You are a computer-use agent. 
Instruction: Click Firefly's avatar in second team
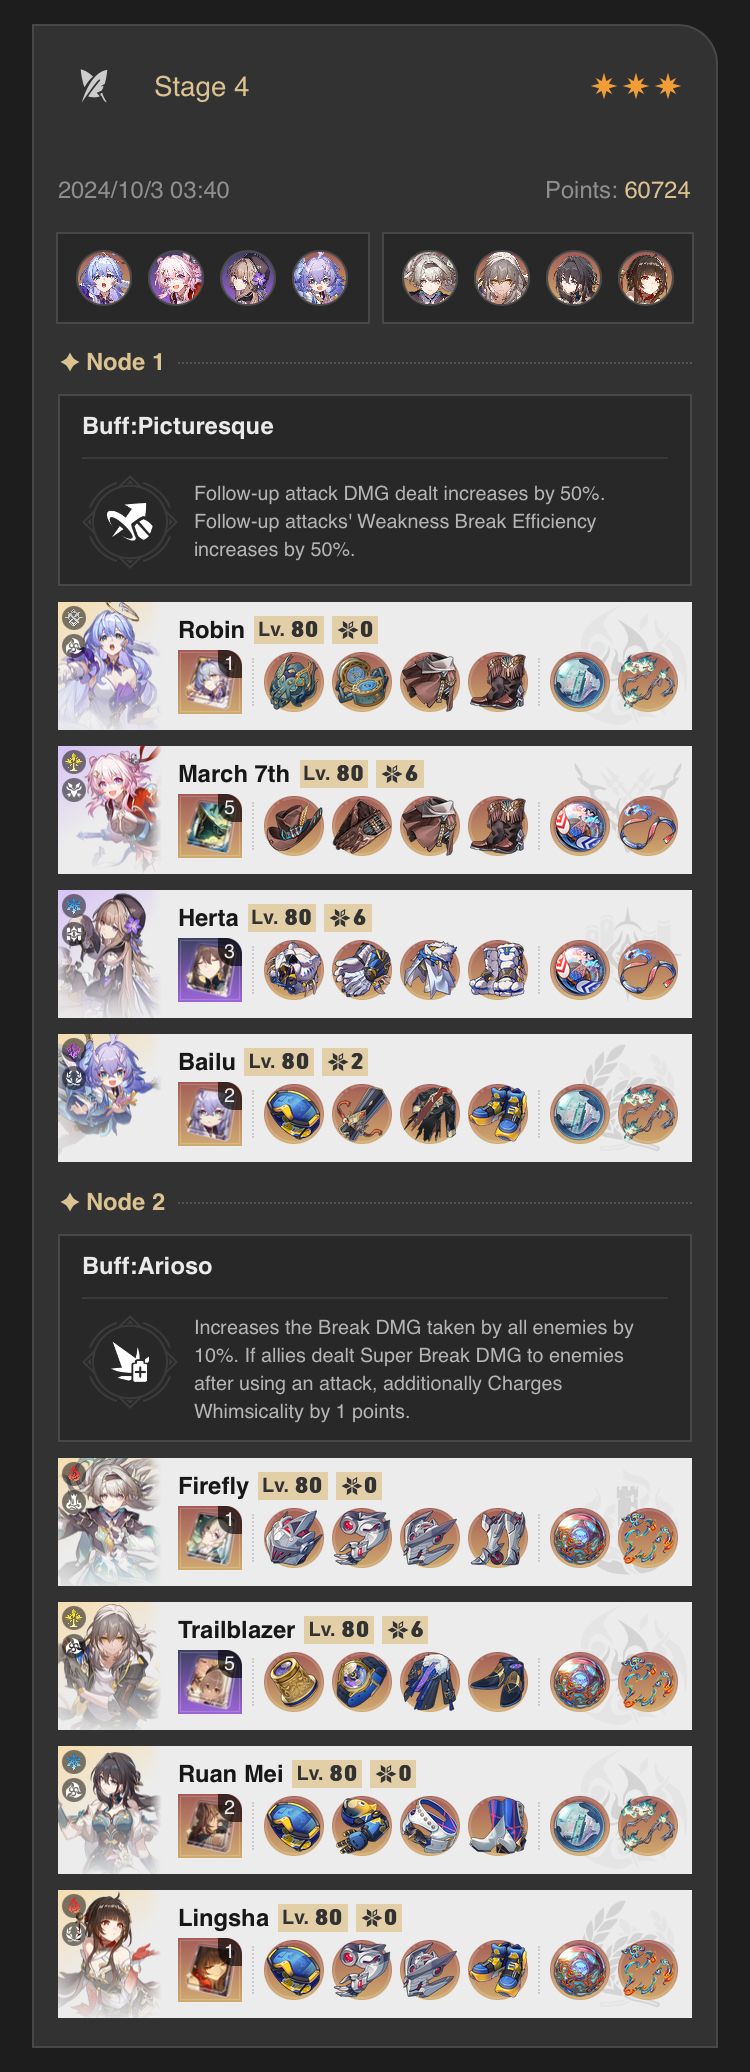click(430, 278)
